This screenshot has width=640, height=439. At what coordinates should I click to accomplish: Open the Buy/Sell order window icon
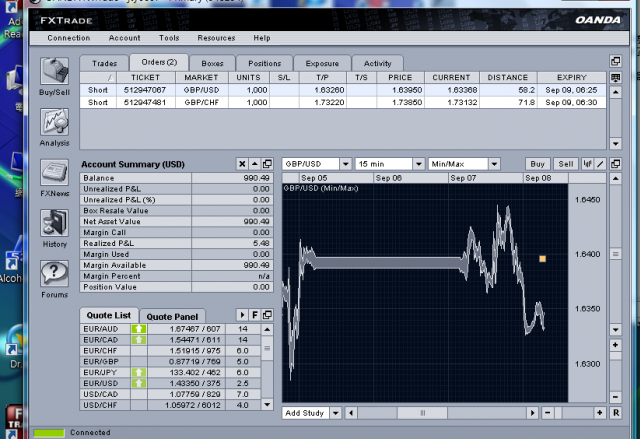point(54,71)
